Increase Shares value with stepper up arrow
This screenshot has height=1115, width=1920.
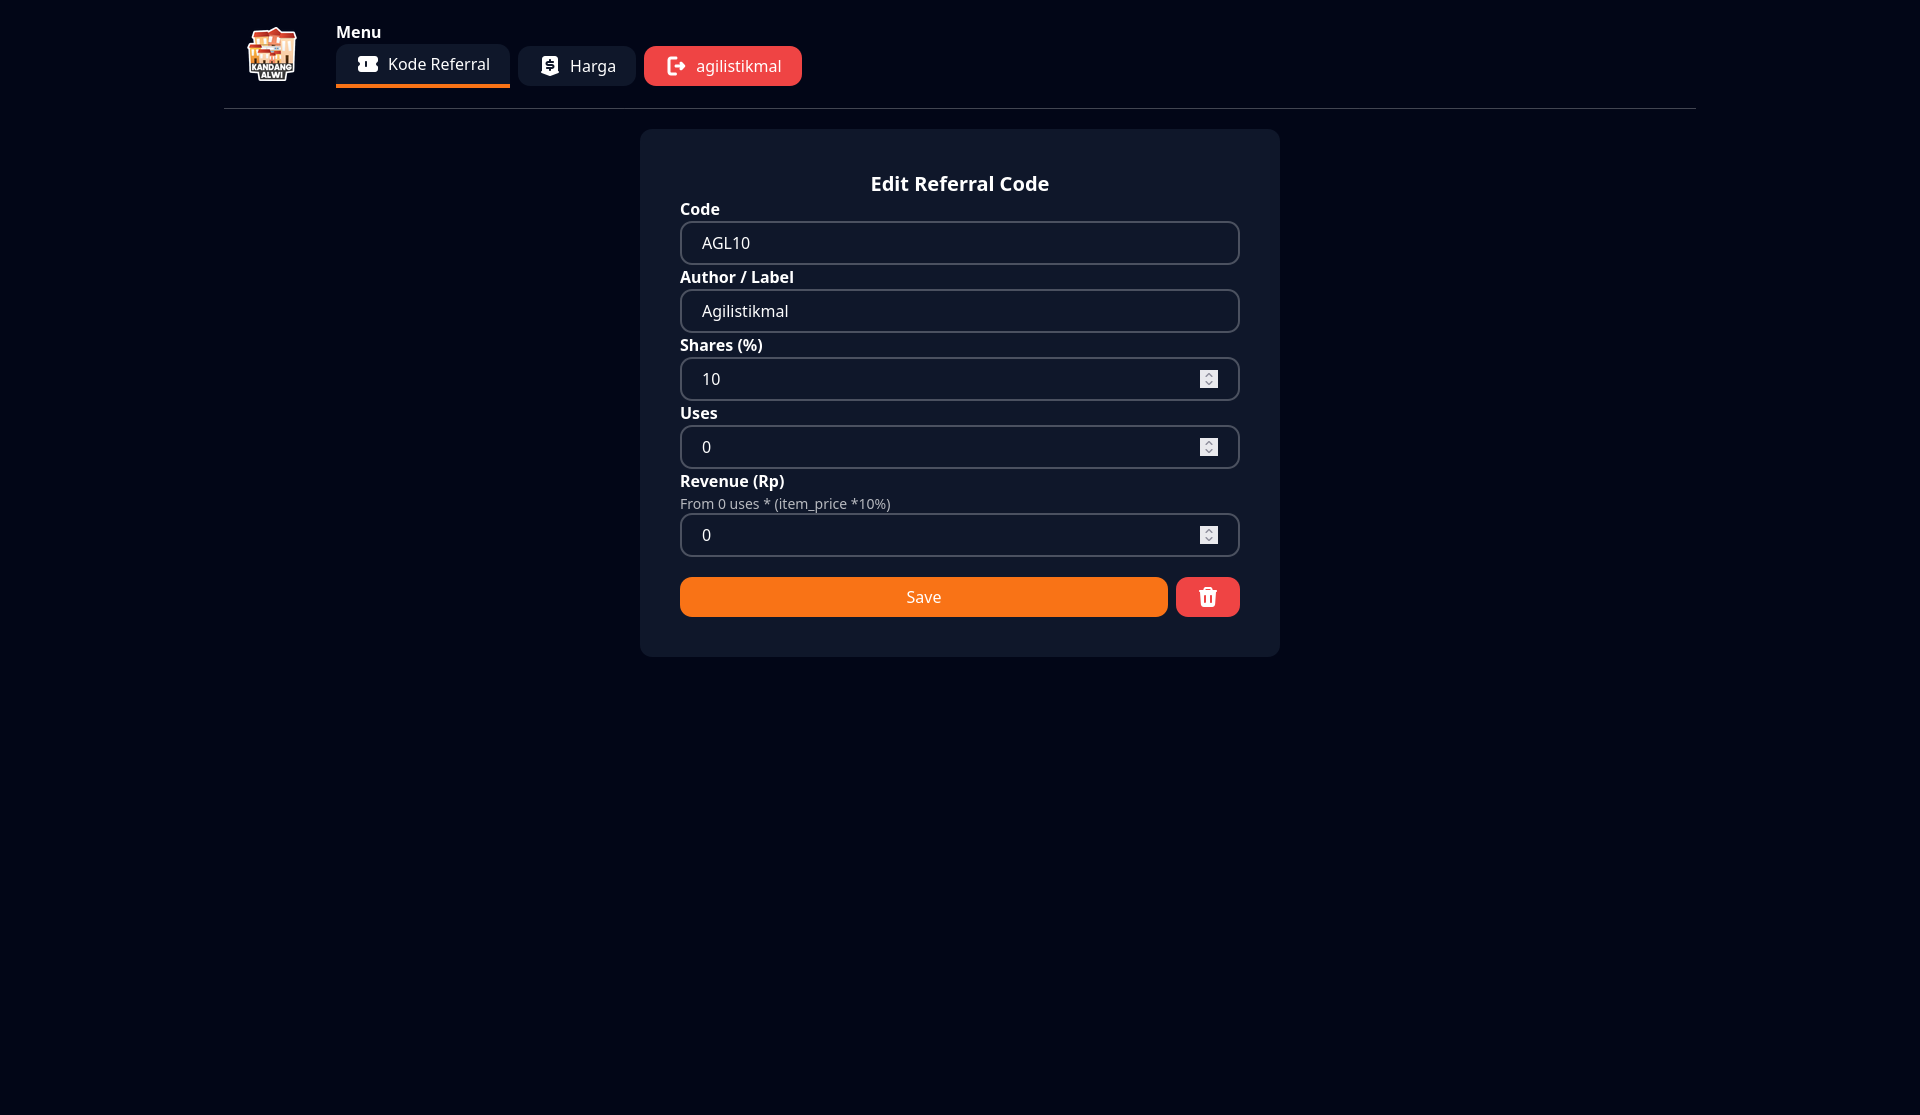(1209, 375)
